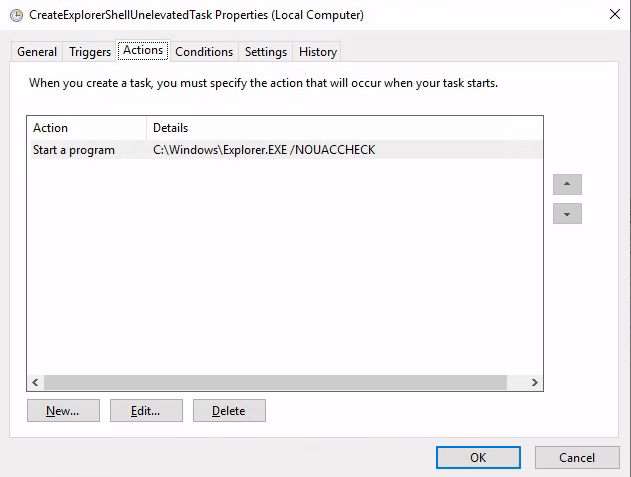Screen dimensions: 631x477
Task: Click the New... button
Action: 63,411
